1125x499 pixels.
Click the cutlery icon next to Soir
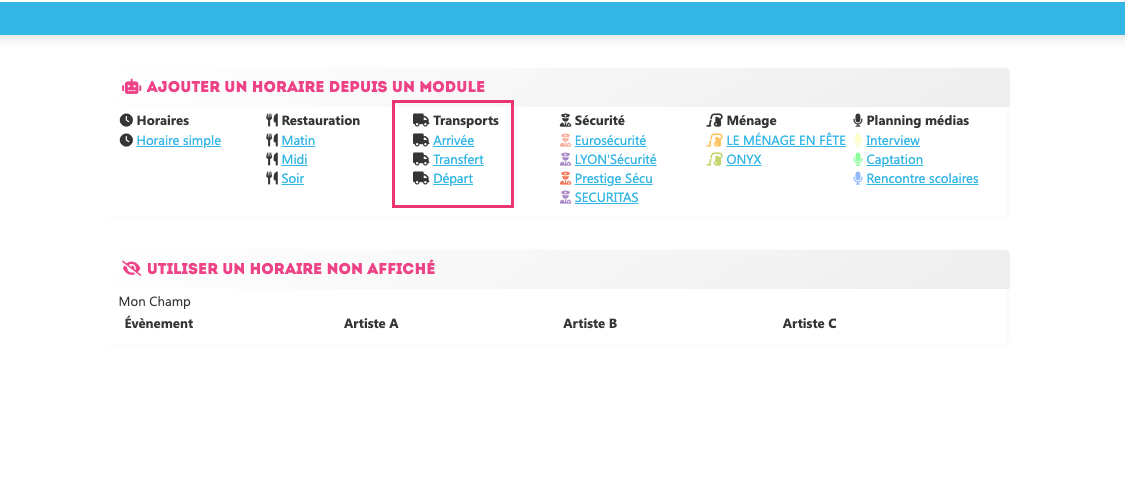[x=272, y=179]
